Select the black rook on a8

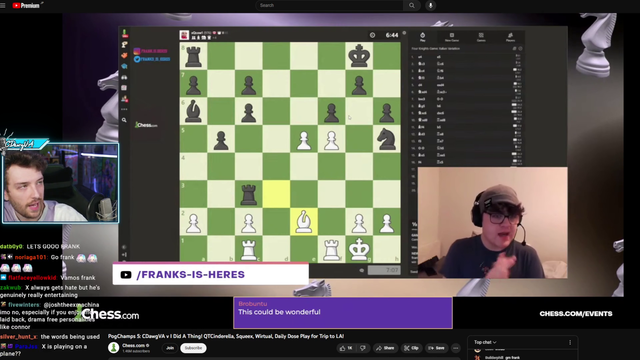click(193, 56)
